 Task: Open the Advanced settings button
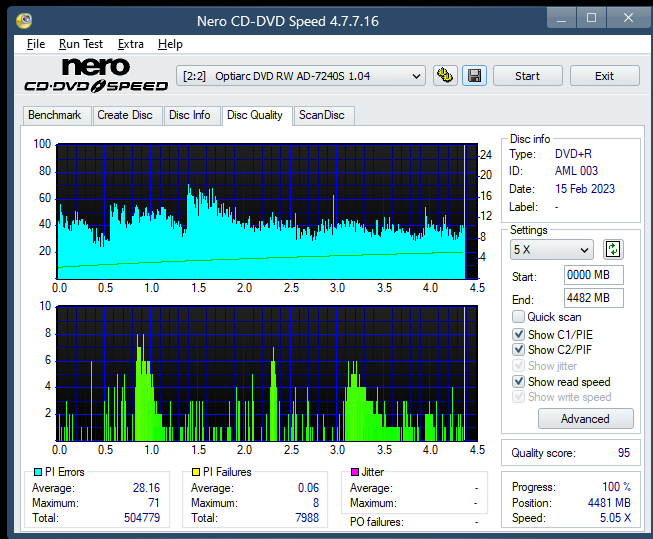point(585,419)
